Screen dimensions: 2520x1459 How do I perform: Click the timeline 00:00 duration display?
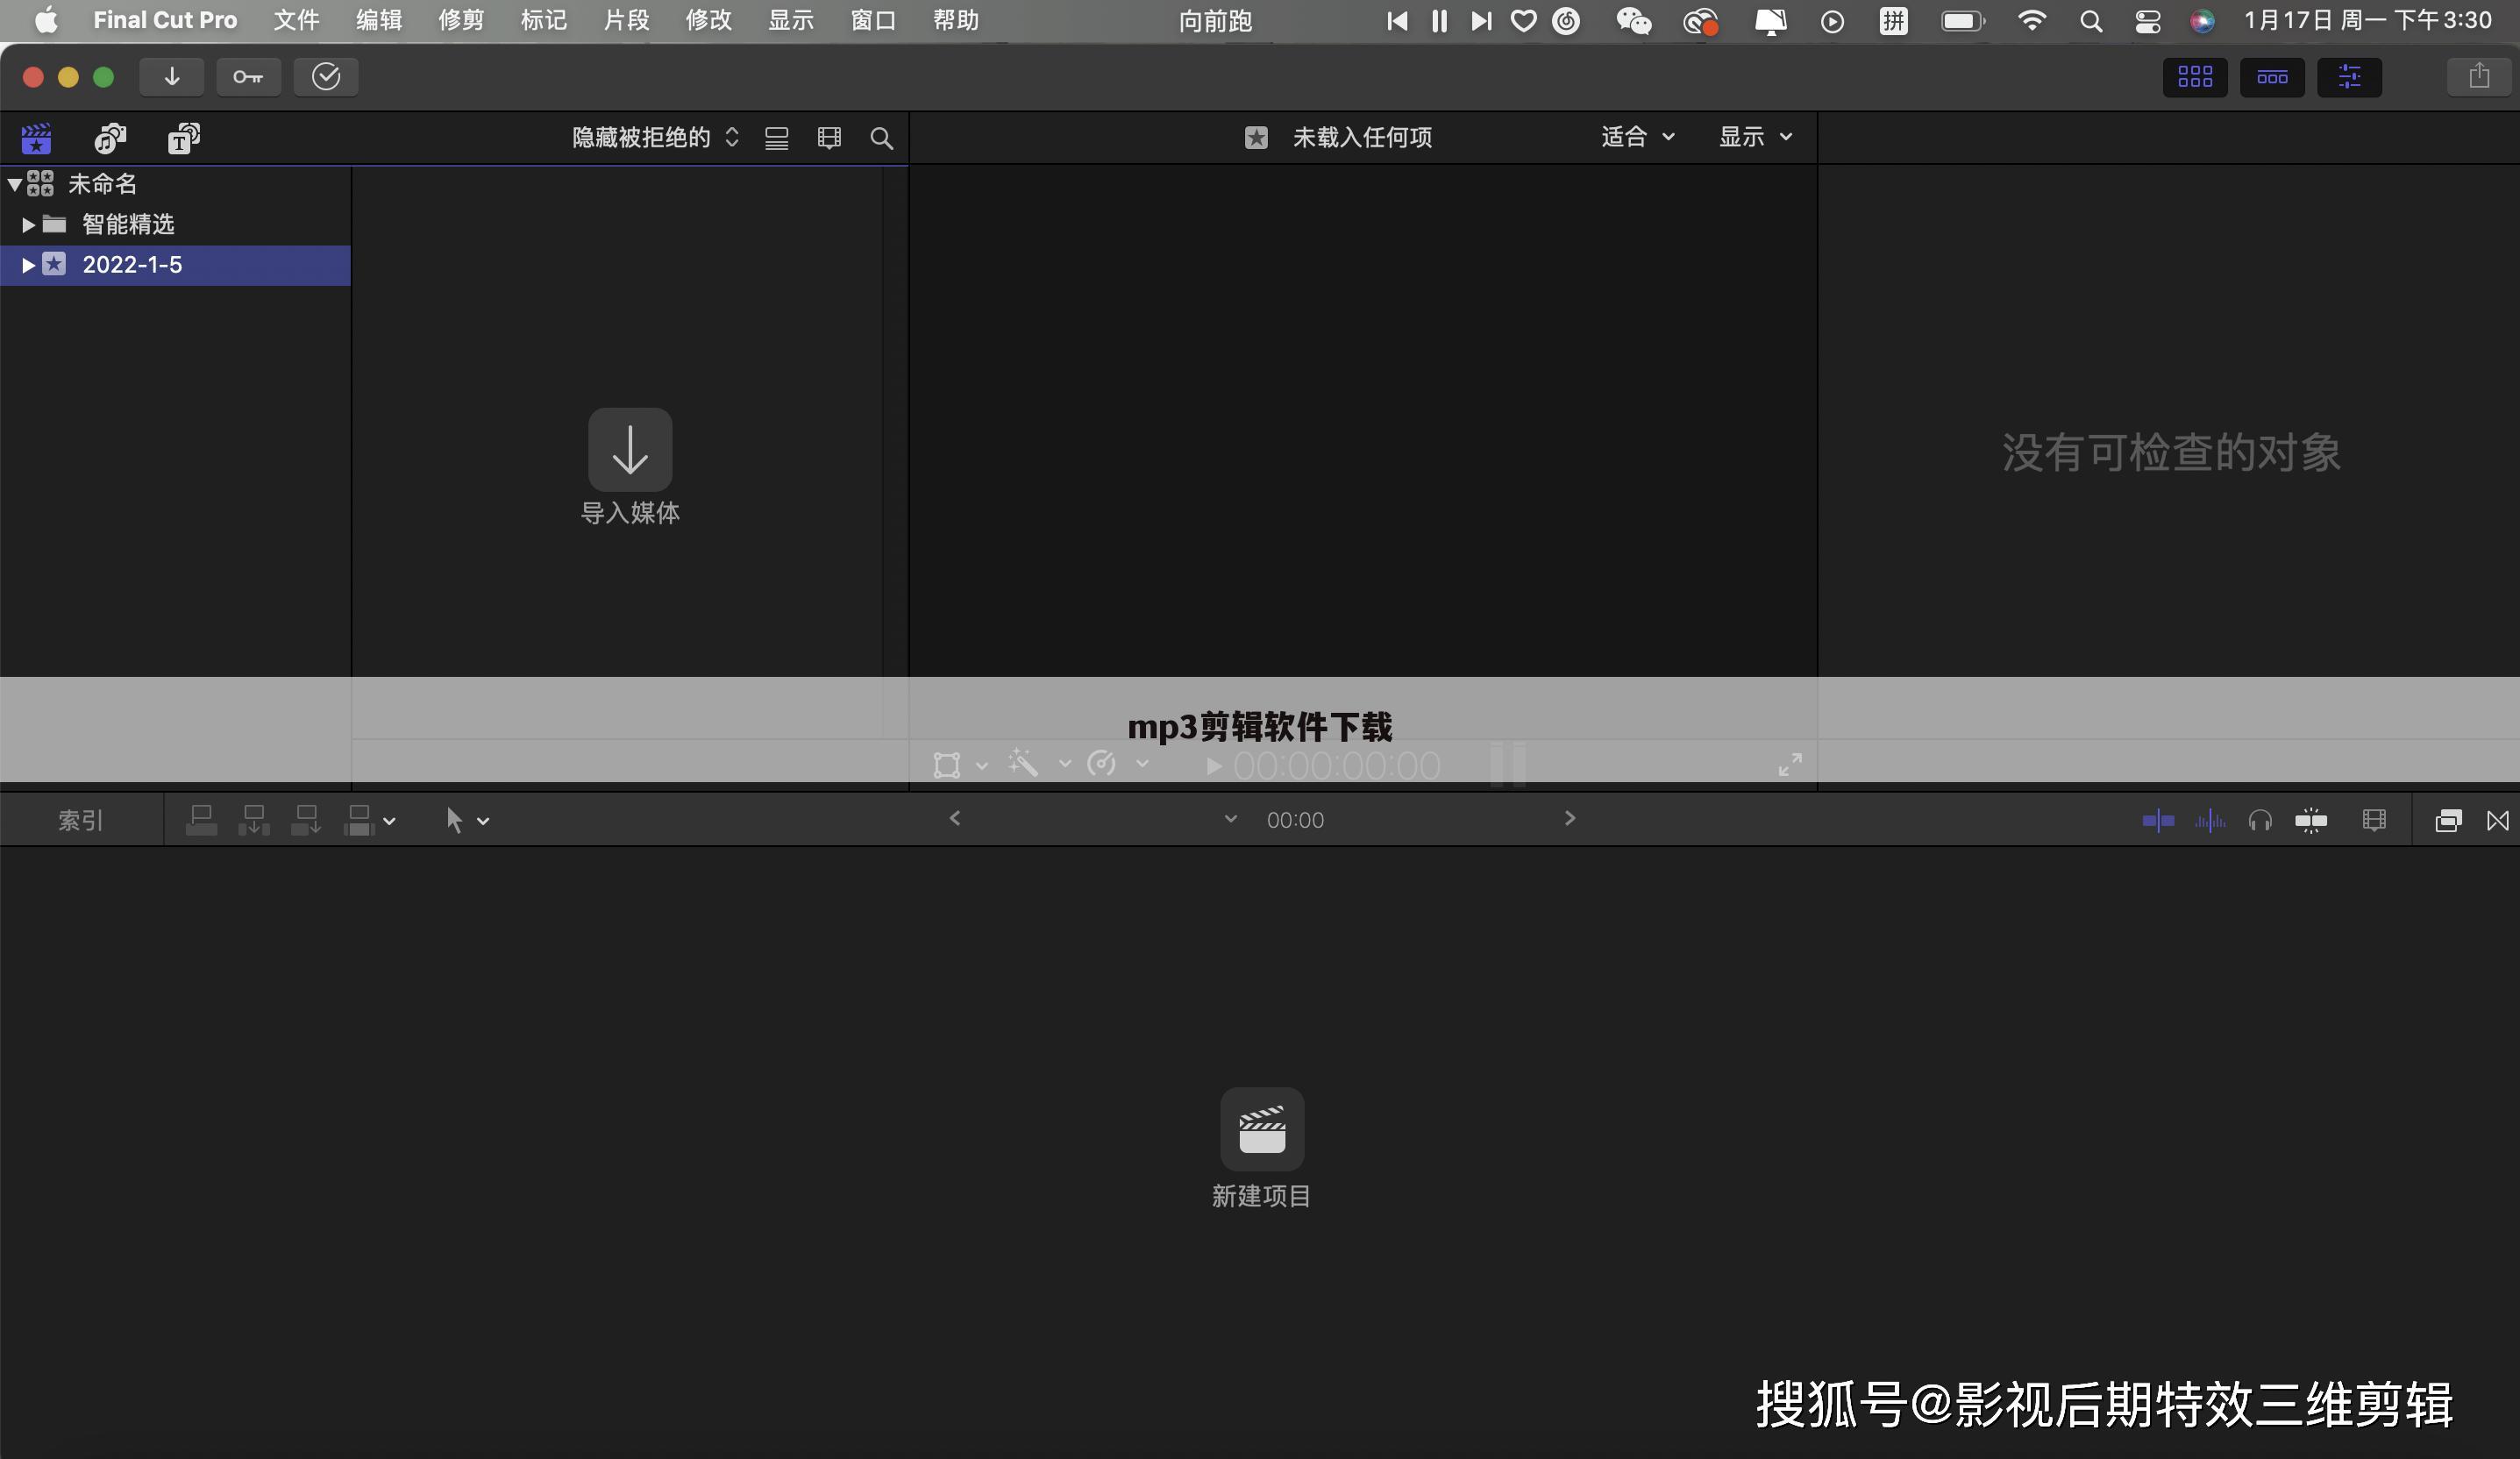[x=1295, y=820]
